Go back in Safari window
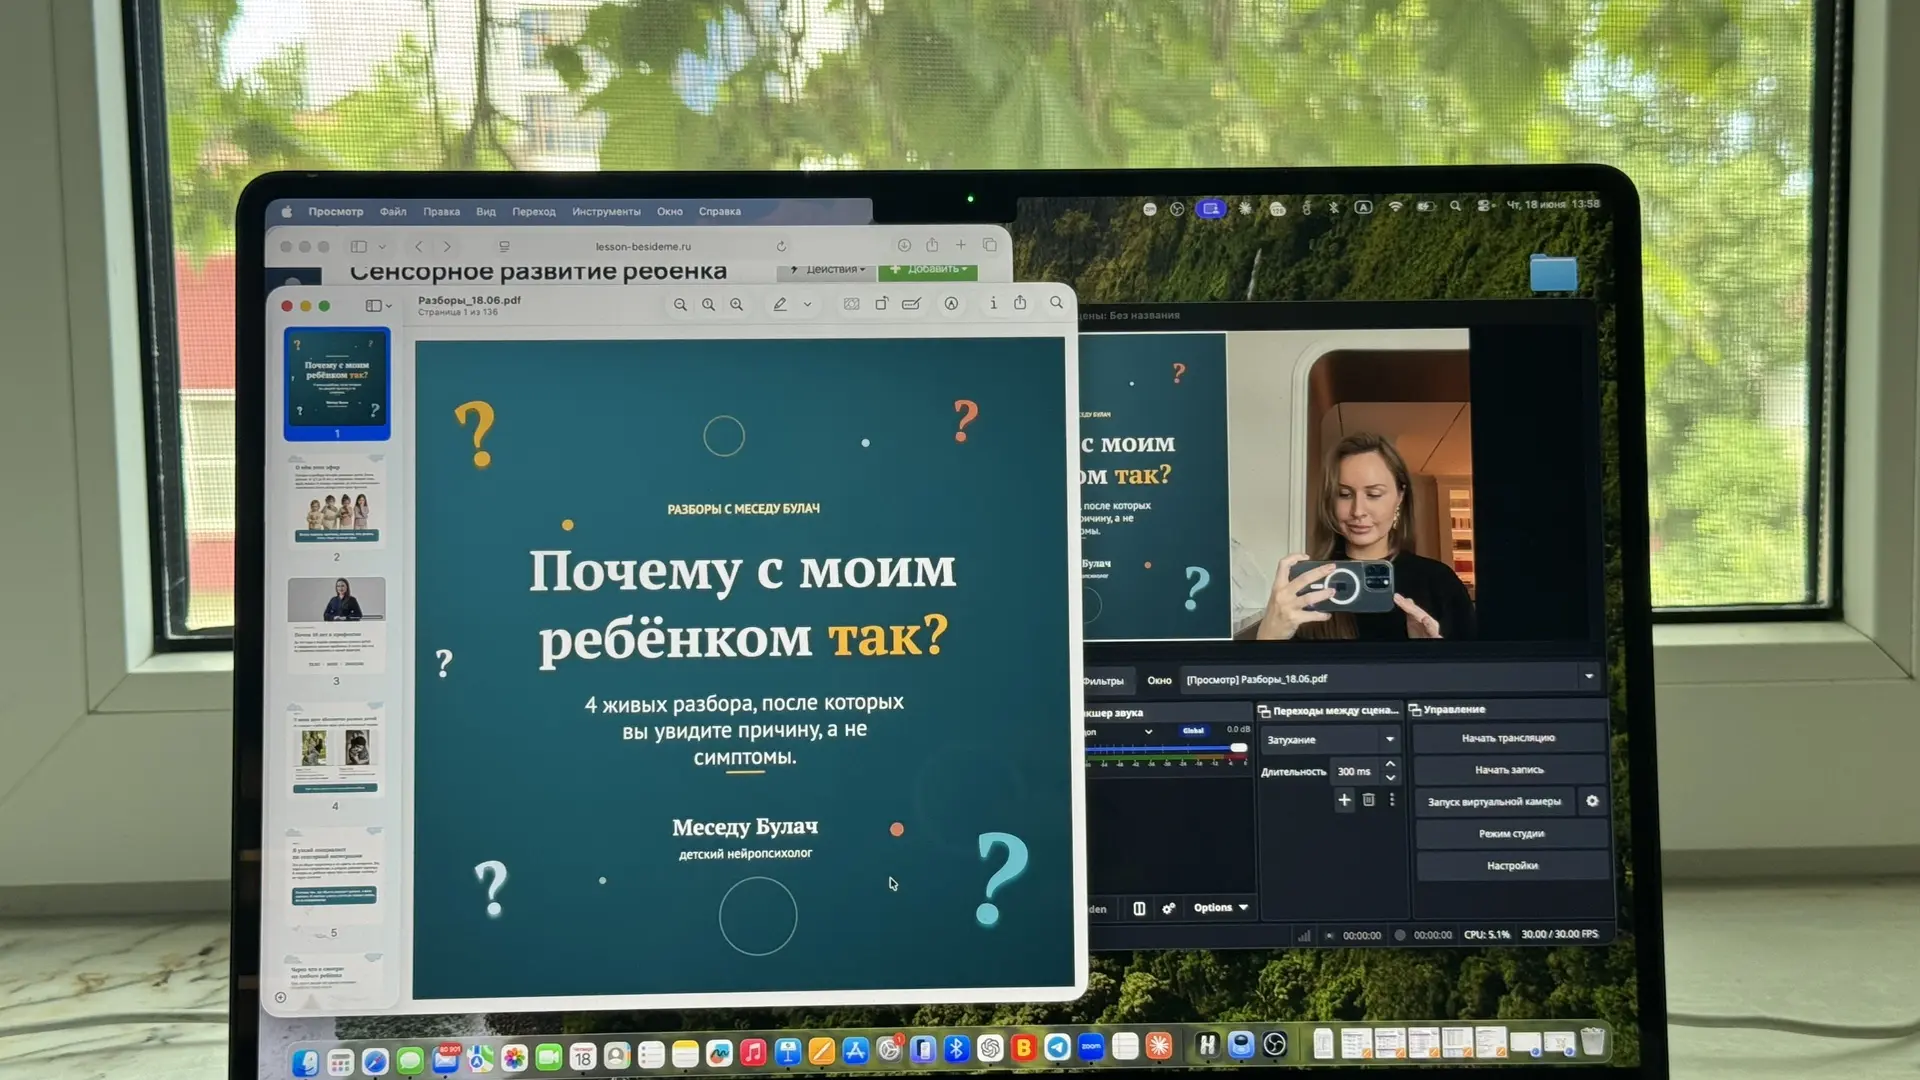 point(419,246)
